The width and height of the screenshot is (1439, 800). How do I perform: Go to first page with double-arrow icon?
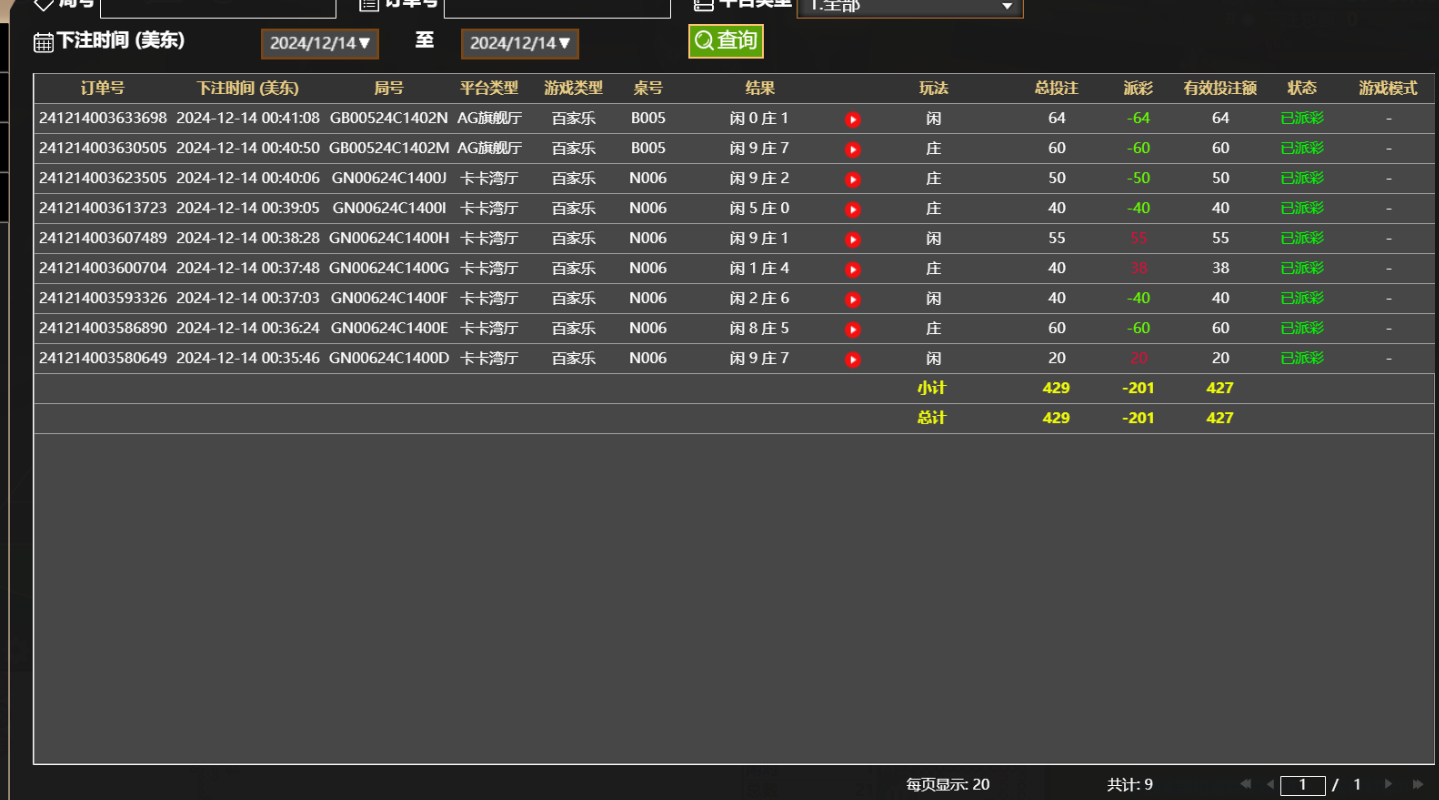coord(1244,784)
